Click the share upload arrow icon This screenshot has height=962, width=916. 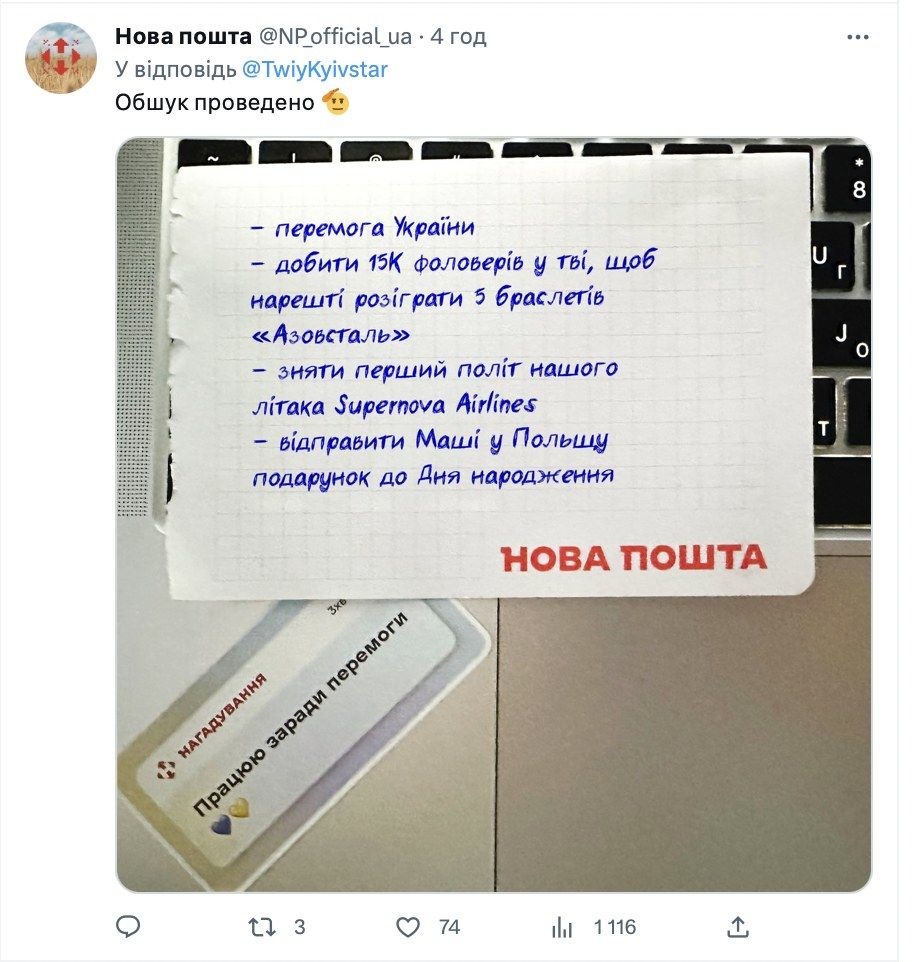click(737, 926)
